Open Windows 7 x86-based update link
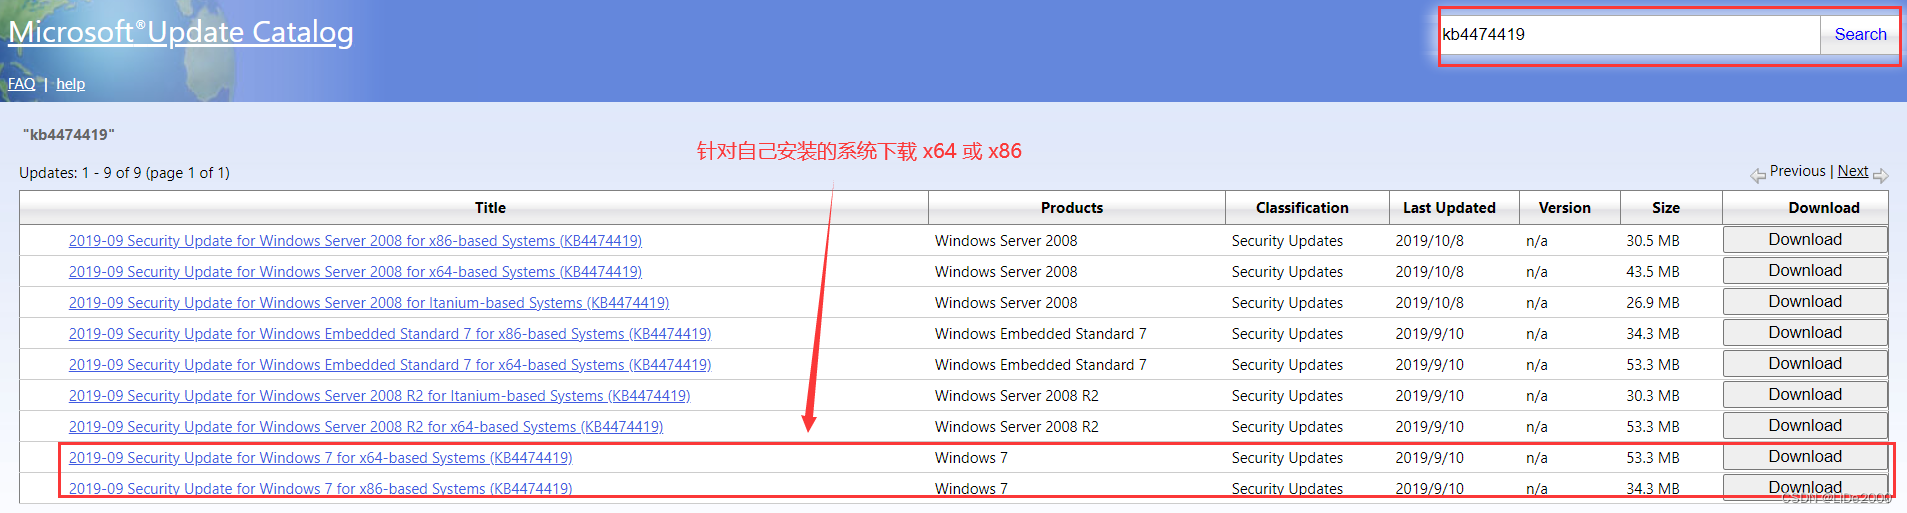The height and width of the screenshot is (513, 1907). click(320, 489)
